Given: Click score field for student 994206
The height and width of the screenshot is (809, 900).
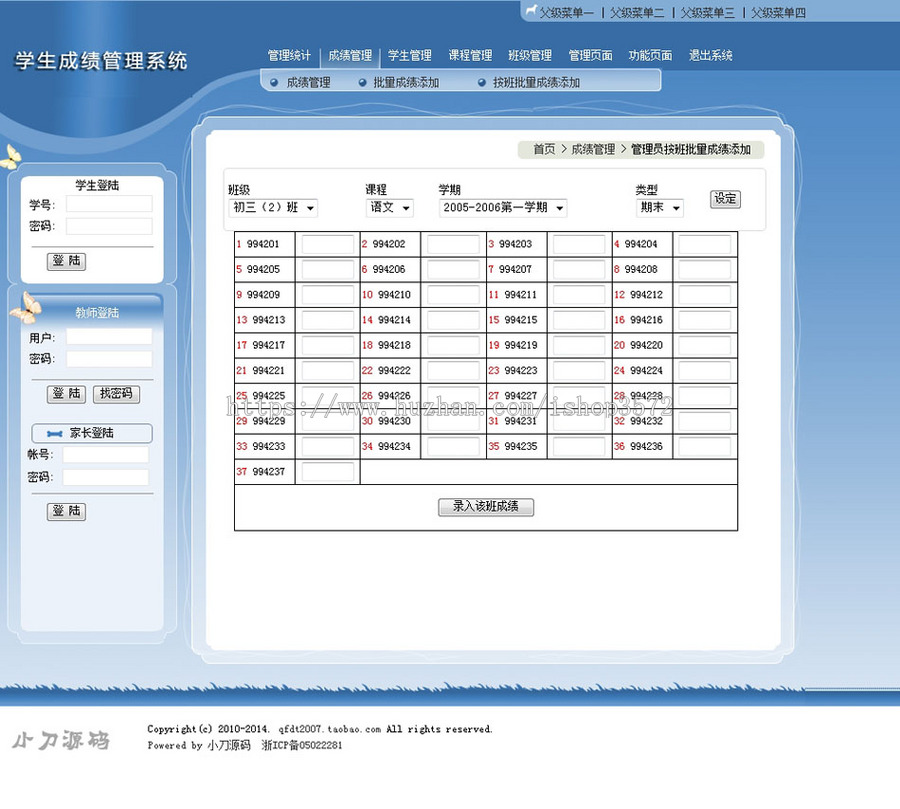Looking at the screenshot, I should pyautogui.click(x=453, y=270).
